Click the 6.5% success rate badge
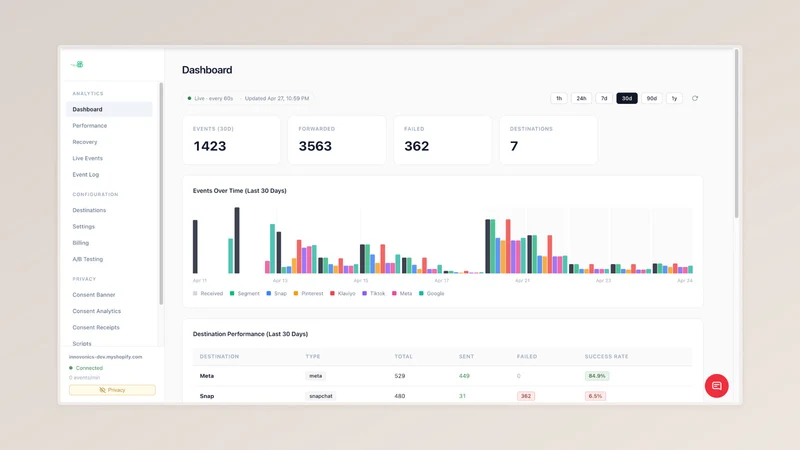The height and width of the screenshot is (450, 800). tap(595, 396)
